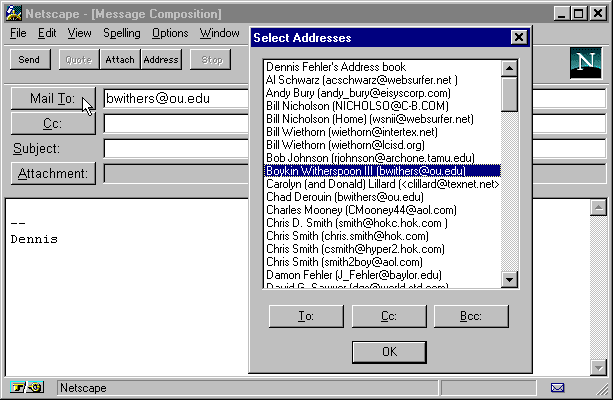Click the envelope mail icon in status bar
Screen dimensions: 613x400
pos(557,387)
